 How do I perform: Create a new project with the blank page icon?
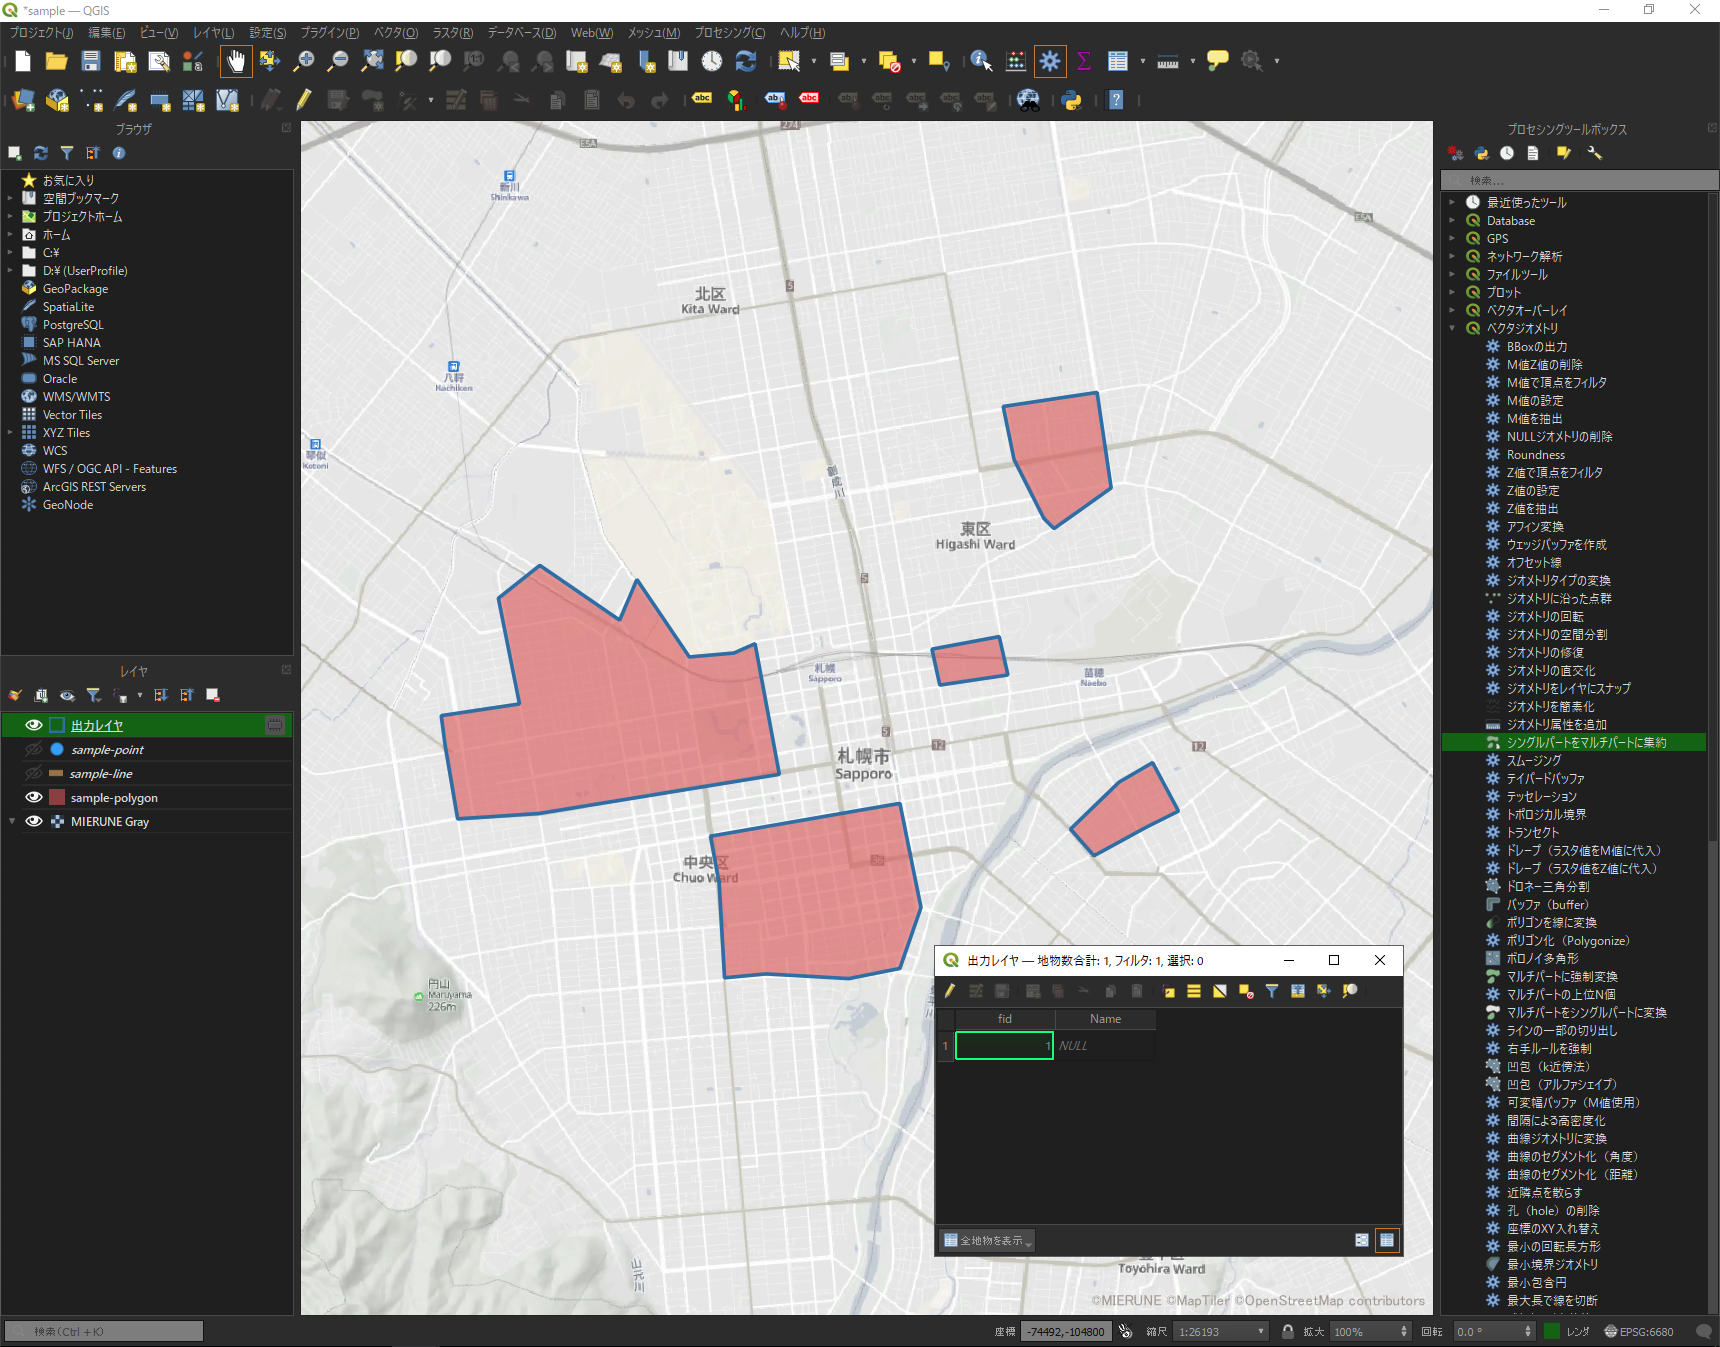tap(23, 61)
